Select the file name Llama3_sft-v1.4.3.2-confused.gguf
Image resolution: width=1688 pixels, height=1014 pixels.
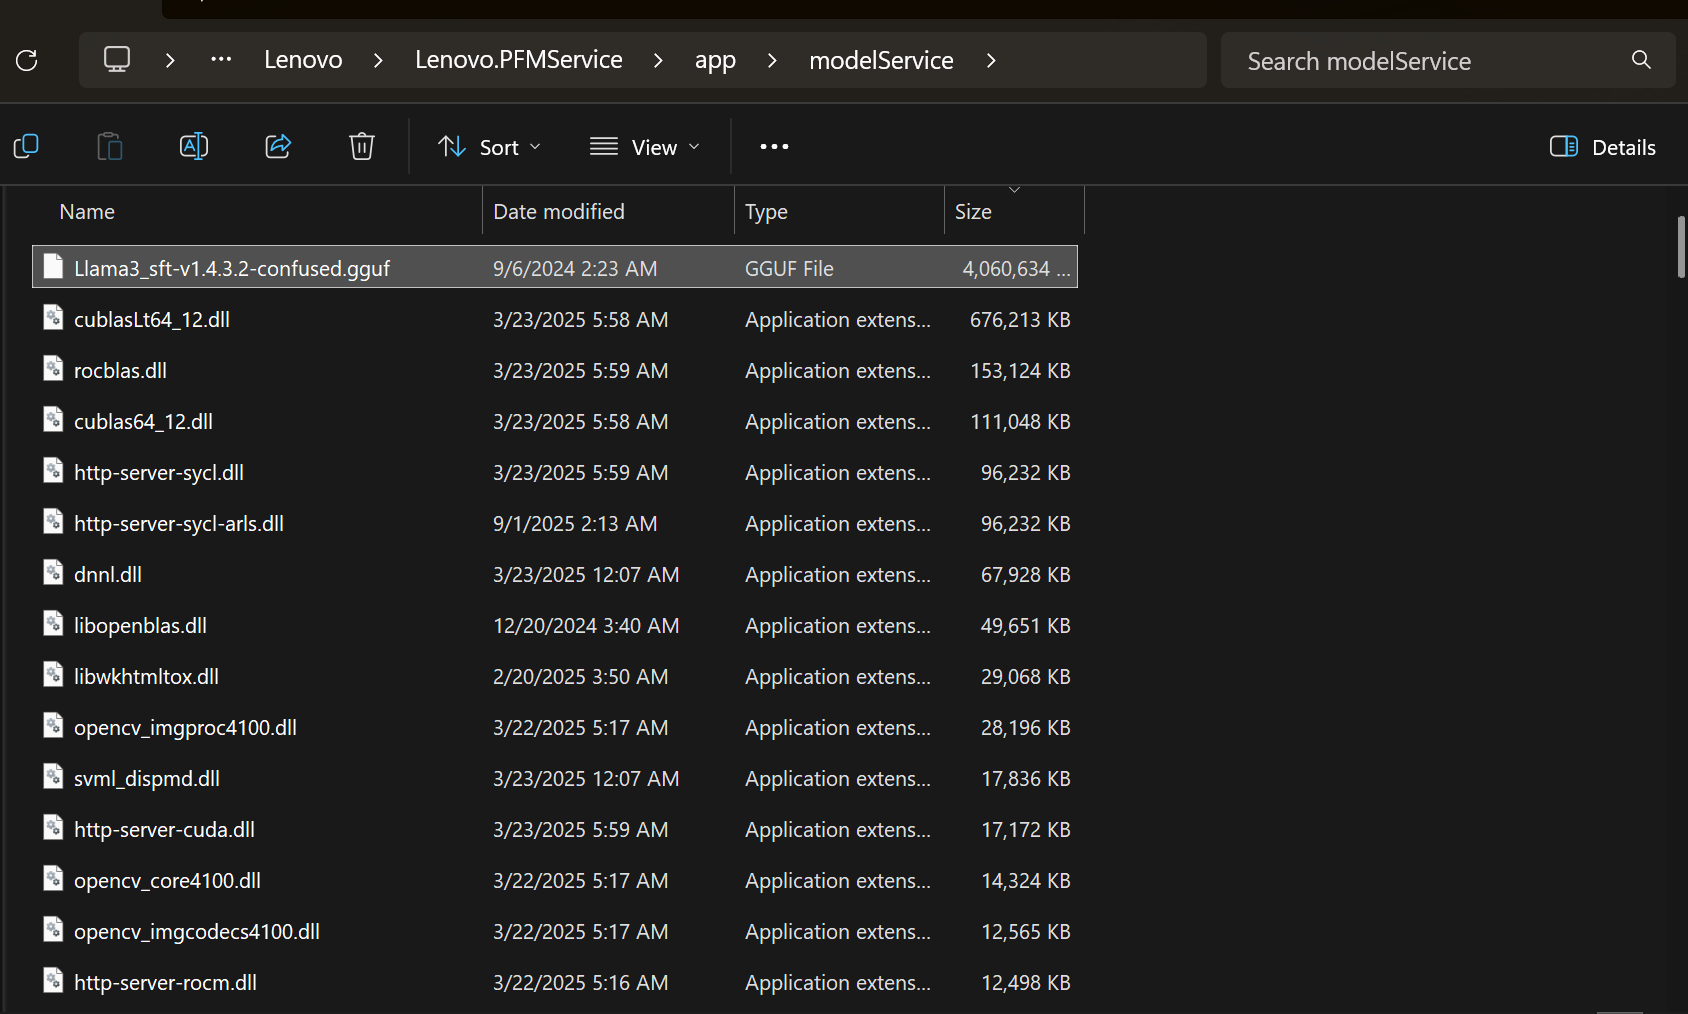tap(232, 268)
